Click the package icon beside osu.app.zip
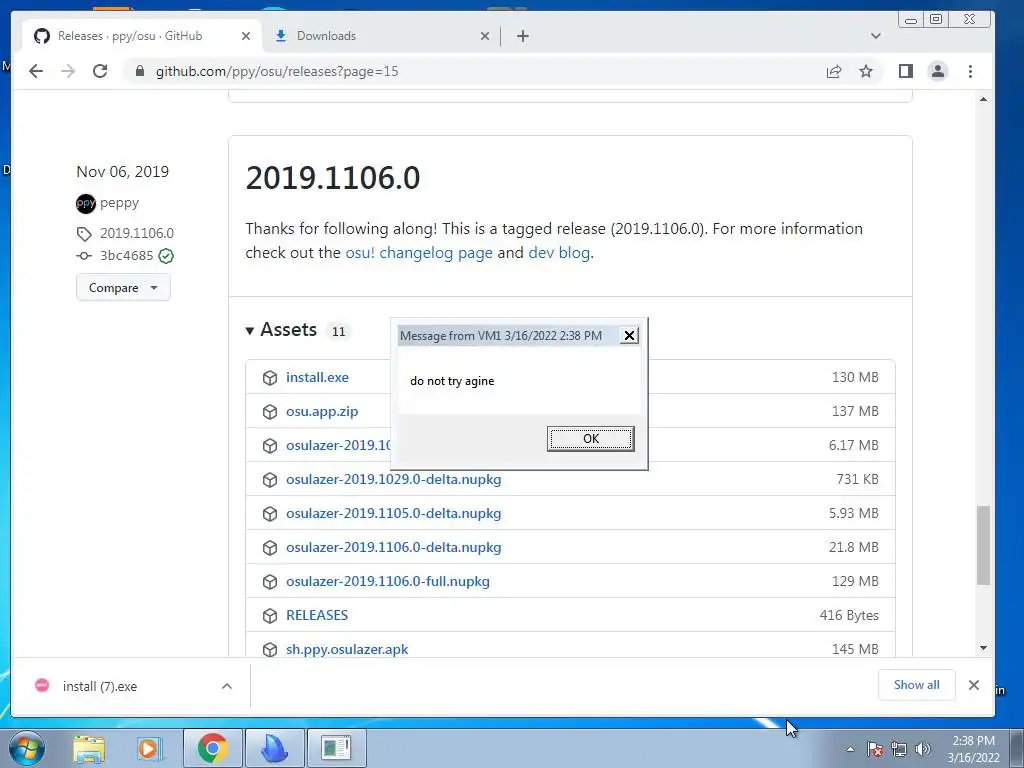This screenshot has height=768, width=1024. pos(270,412)
